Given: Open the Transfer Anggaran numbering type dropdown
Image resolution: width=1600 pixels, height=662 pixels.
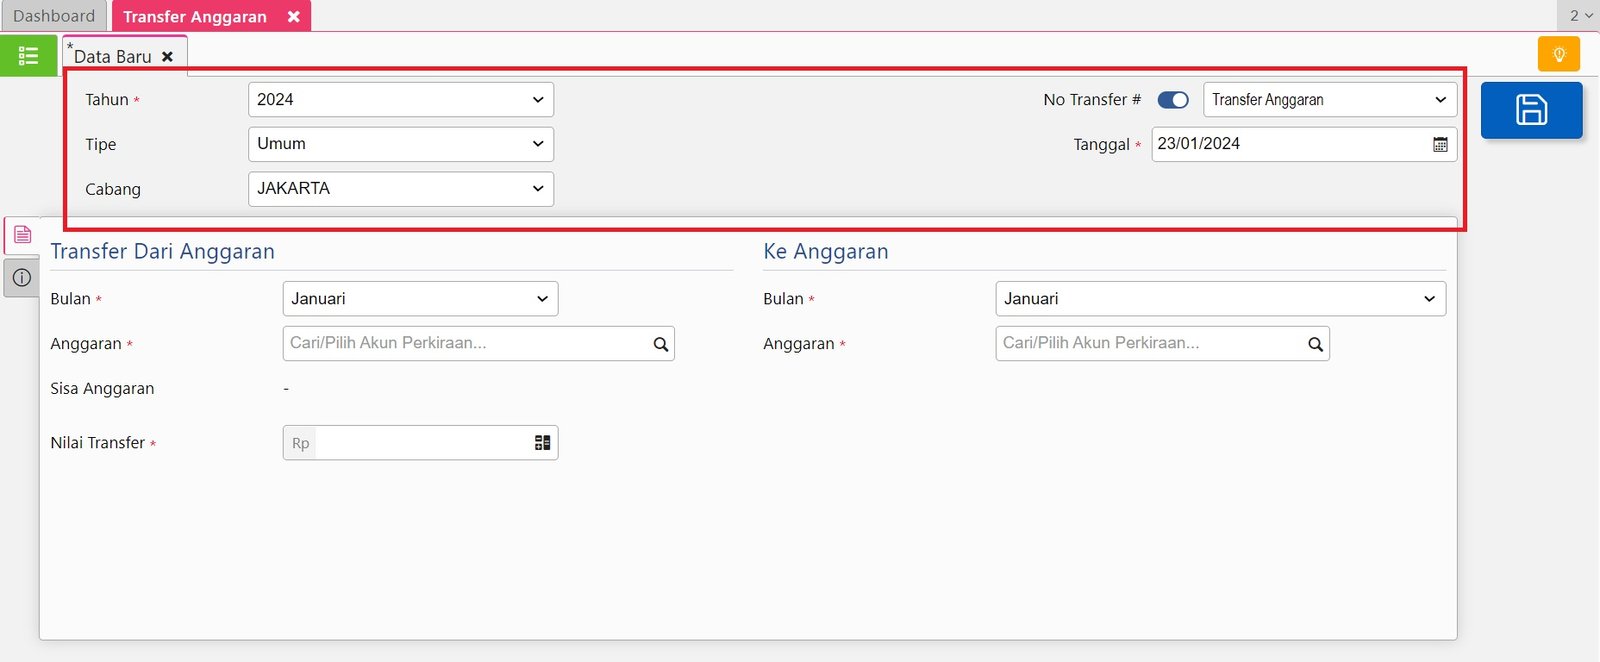Looking at the screenshot, I should point(1329,100).
